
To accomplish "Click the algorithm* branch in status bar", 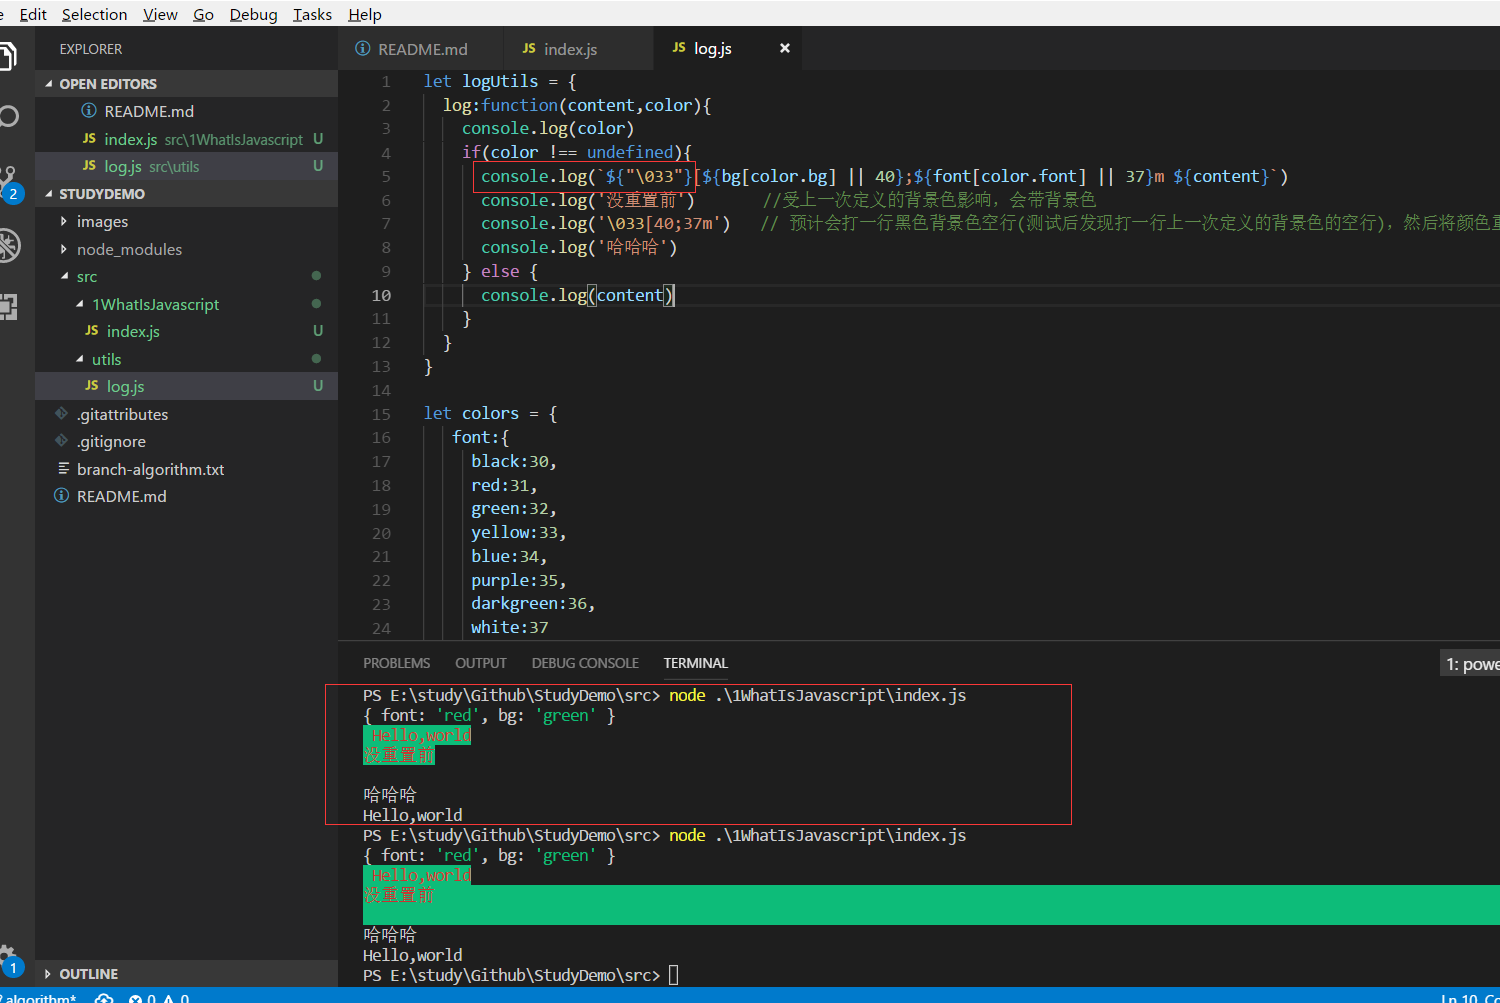I will (x=40, y=997).
